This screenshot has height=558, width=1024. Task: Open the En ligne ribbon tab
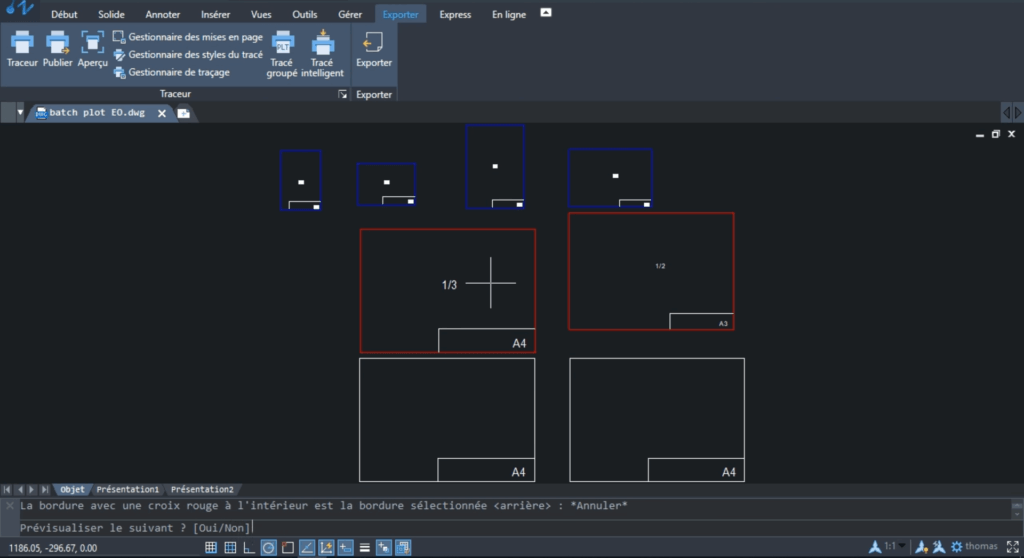pos(509,14)
